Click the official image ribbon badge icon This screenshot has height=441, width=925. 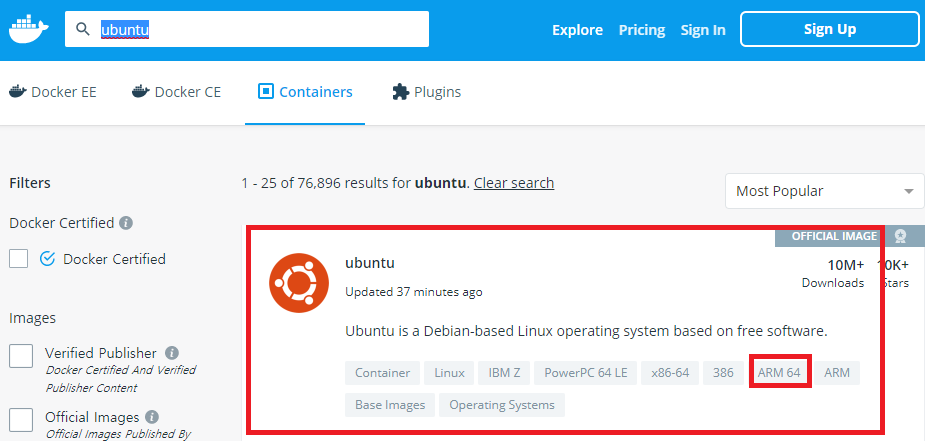(x=900, y=236)
